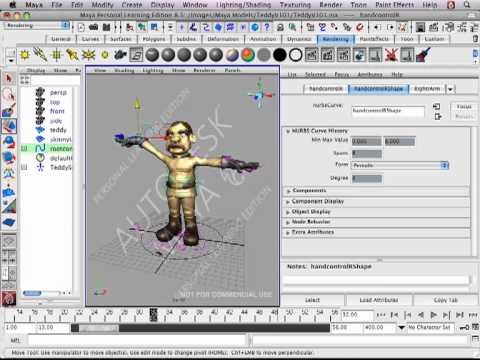Click the black shader ball icon
This screenshot has width=480, height=360.
(280, 55)
